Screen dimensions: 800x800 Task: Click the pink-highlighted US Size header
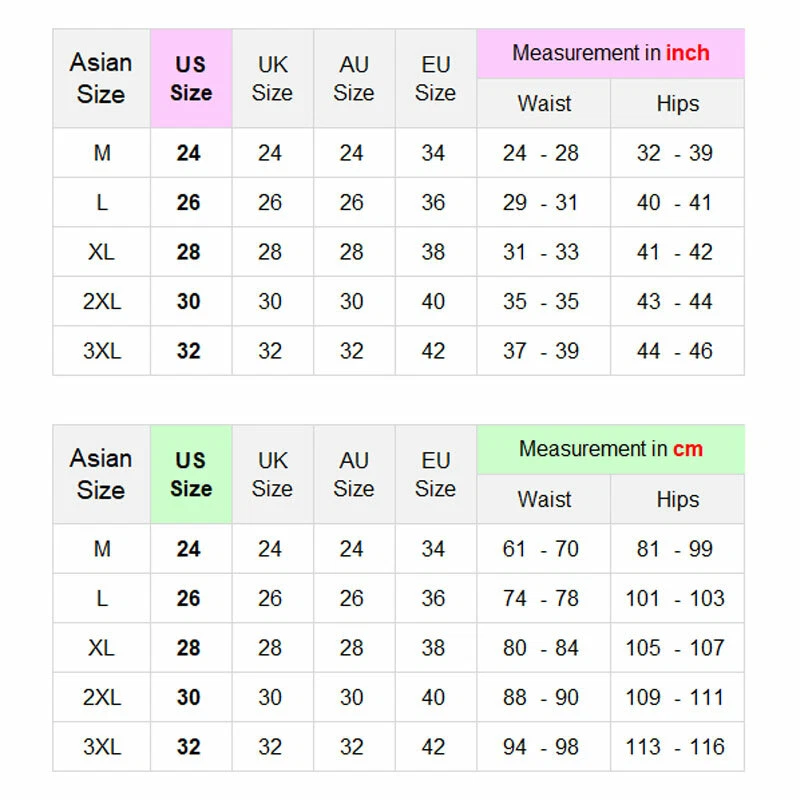(191, 79)
